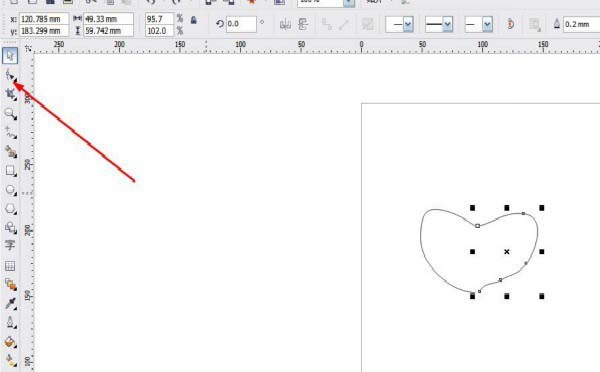Activate the Zoom magnifier tool
Viewport: 600px width, 372px height.
tap(10, 113)
